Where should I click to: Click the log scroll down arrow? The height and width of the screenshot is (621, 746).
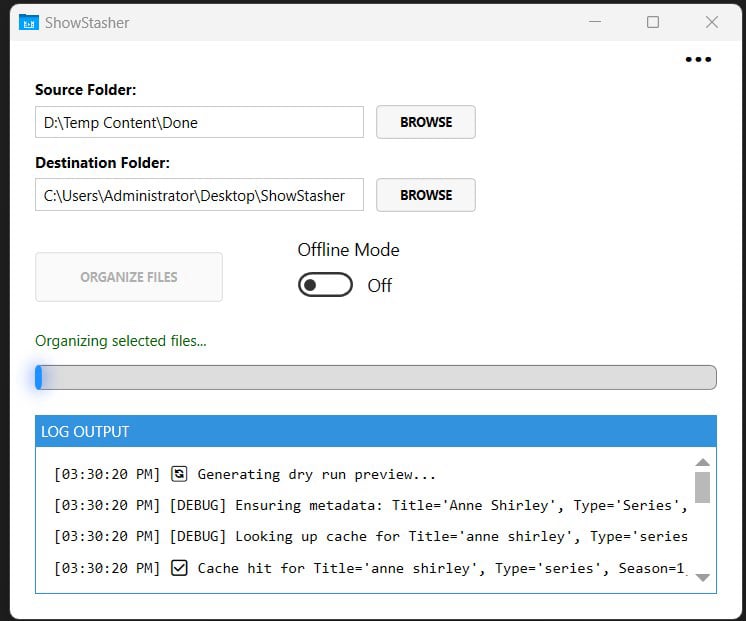702,578
